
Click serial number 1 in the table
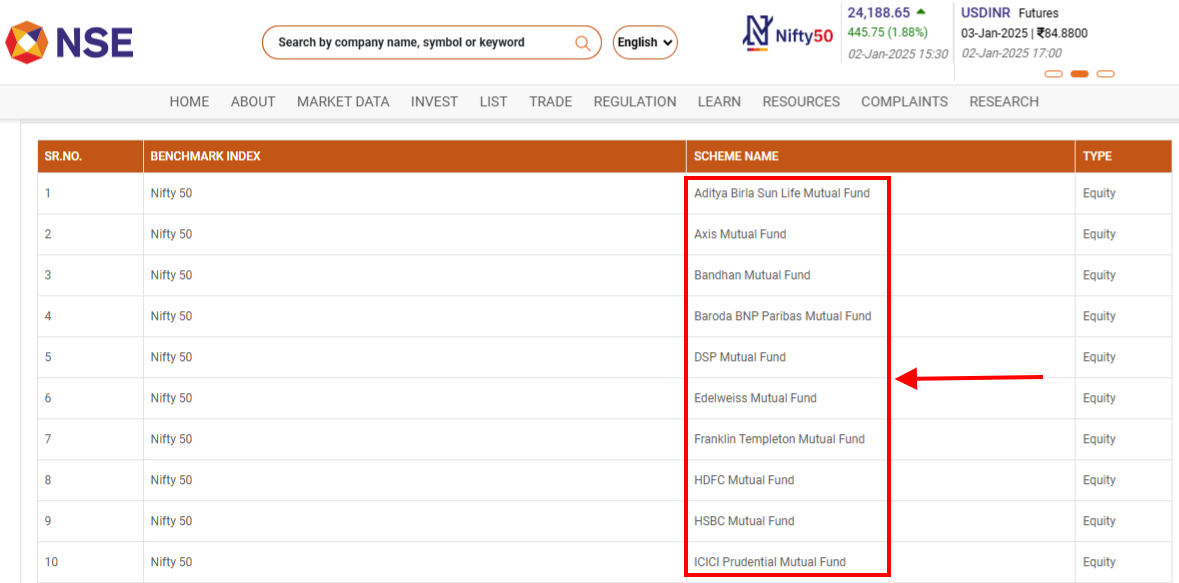[47, 193]
